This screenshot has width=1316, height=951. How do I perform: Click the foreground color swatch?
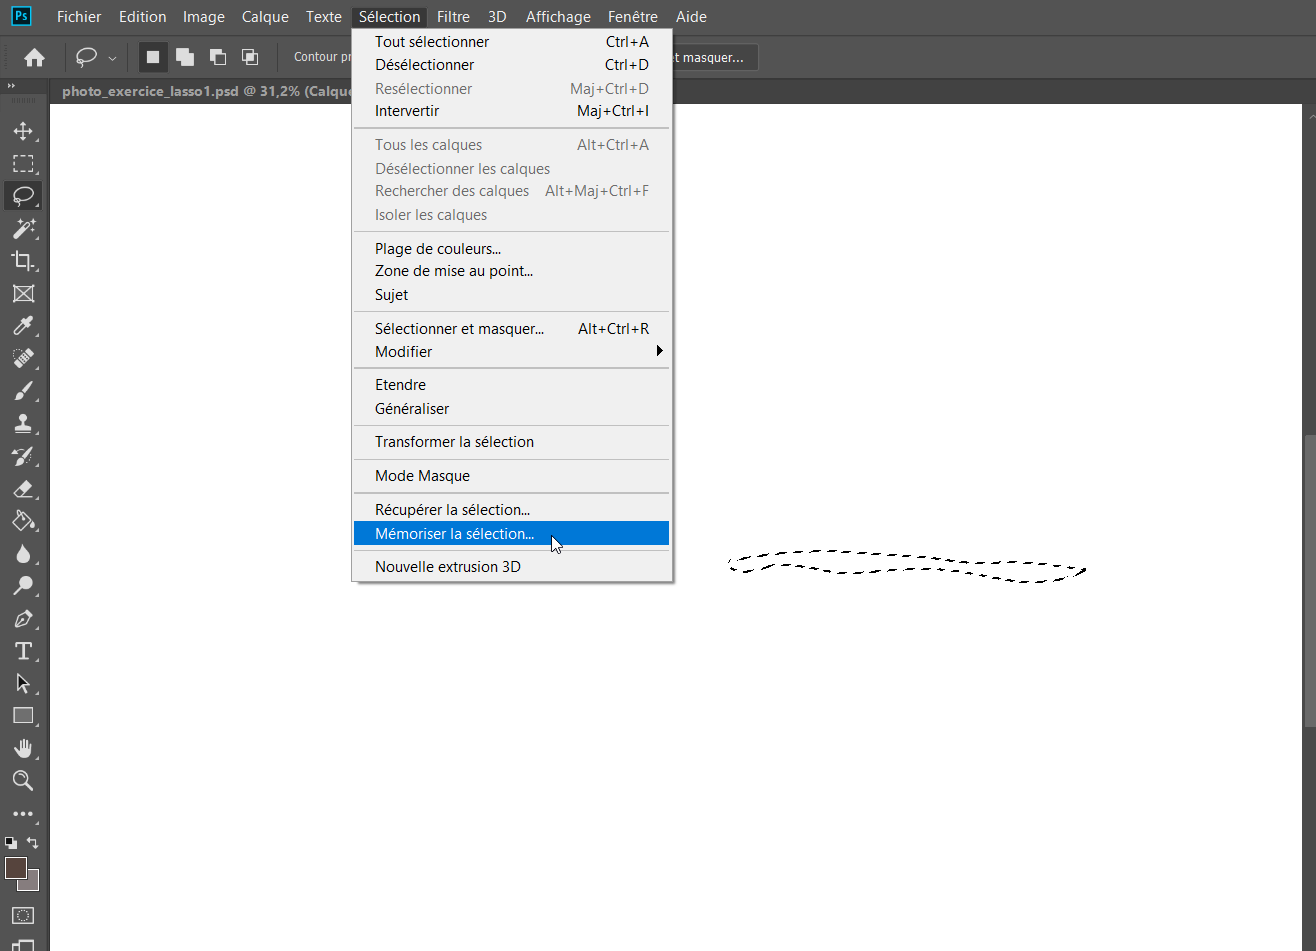(x=16, y=868)
